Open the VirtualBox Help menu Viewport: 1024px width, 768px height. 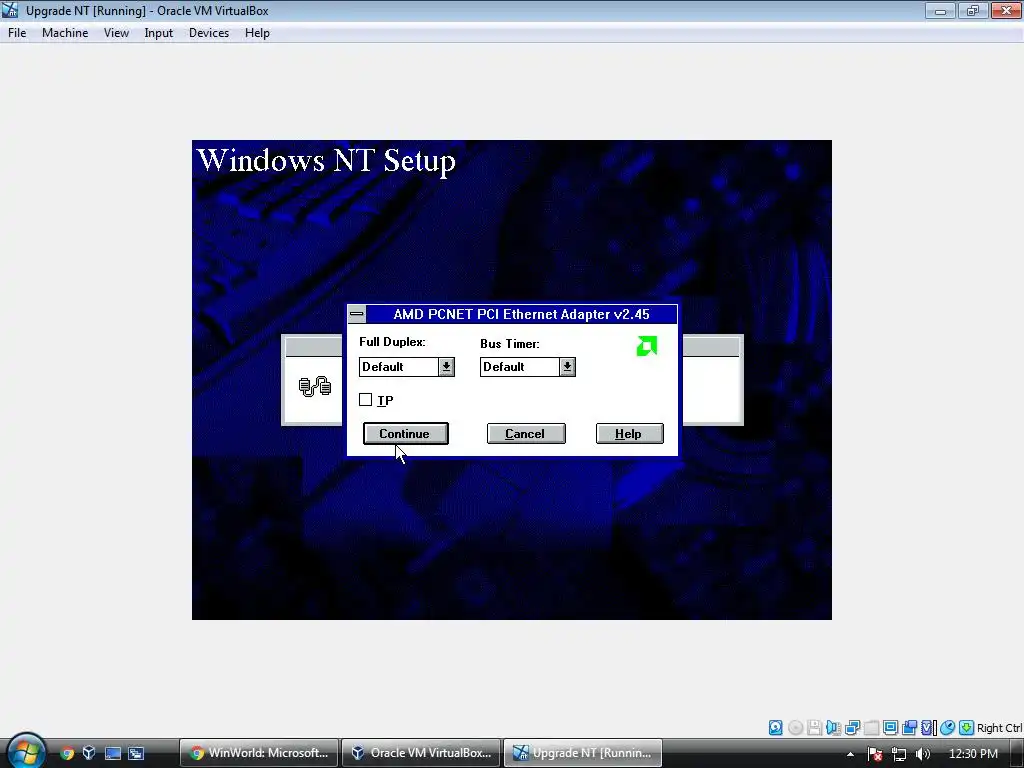(257, 33)
